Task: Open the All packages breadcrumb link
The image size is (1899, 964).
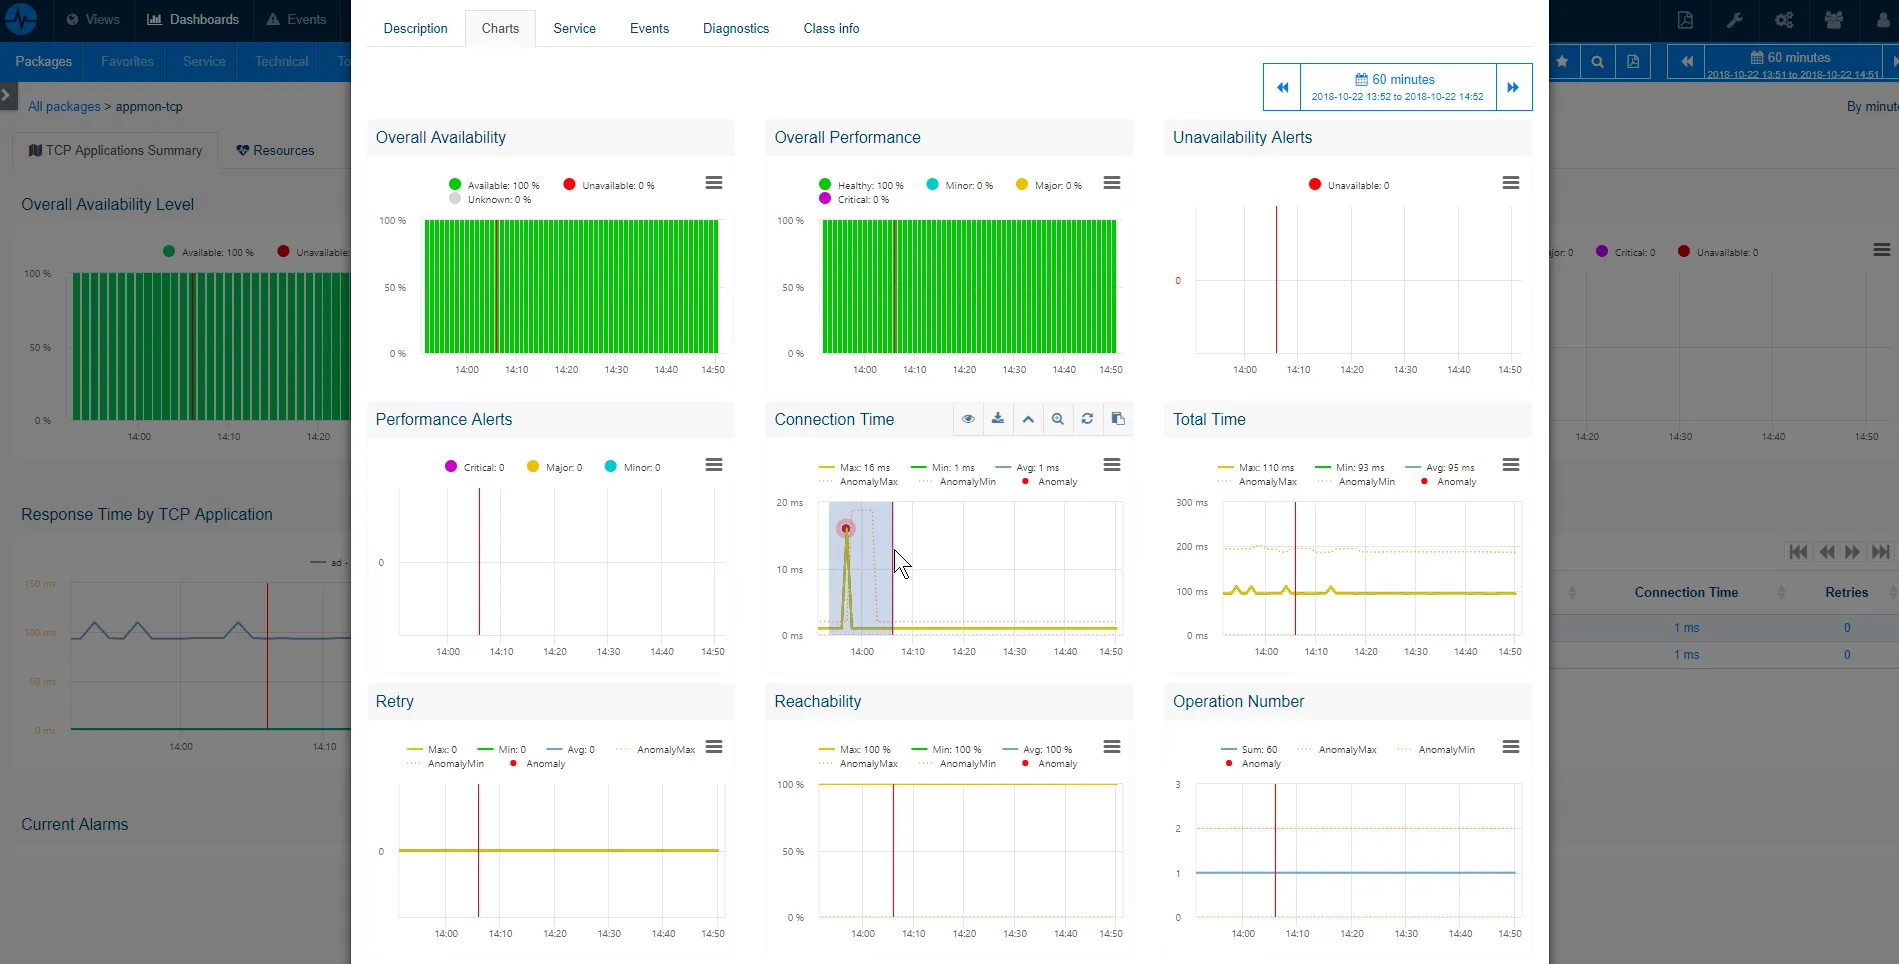Action: tap(64, 106)
